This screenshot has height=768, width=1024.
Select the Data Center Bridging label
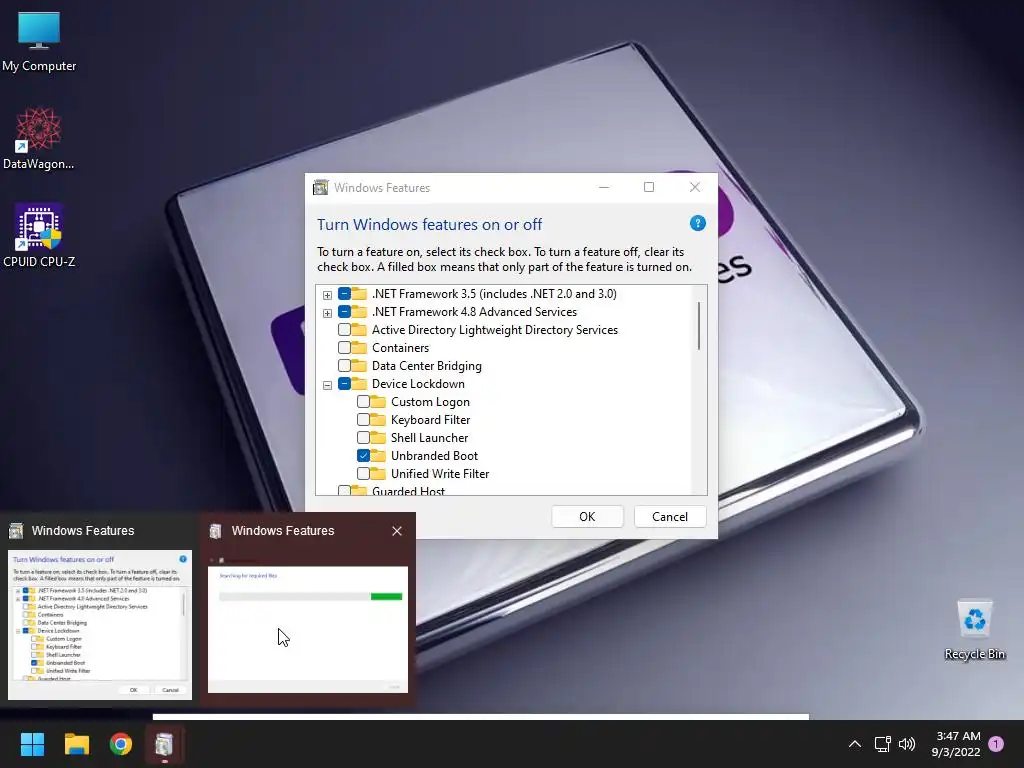tap(426, 366)
